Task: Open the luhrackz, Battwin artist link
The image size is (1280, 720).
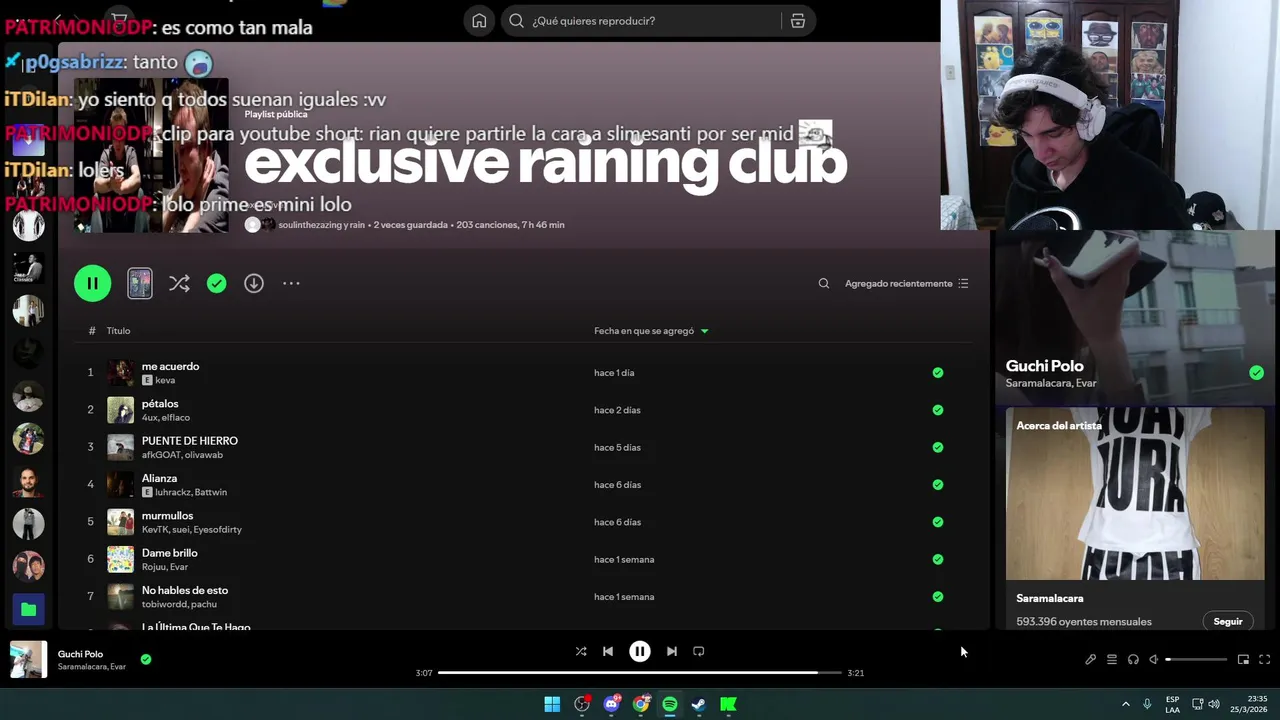Action: point(191,492)
